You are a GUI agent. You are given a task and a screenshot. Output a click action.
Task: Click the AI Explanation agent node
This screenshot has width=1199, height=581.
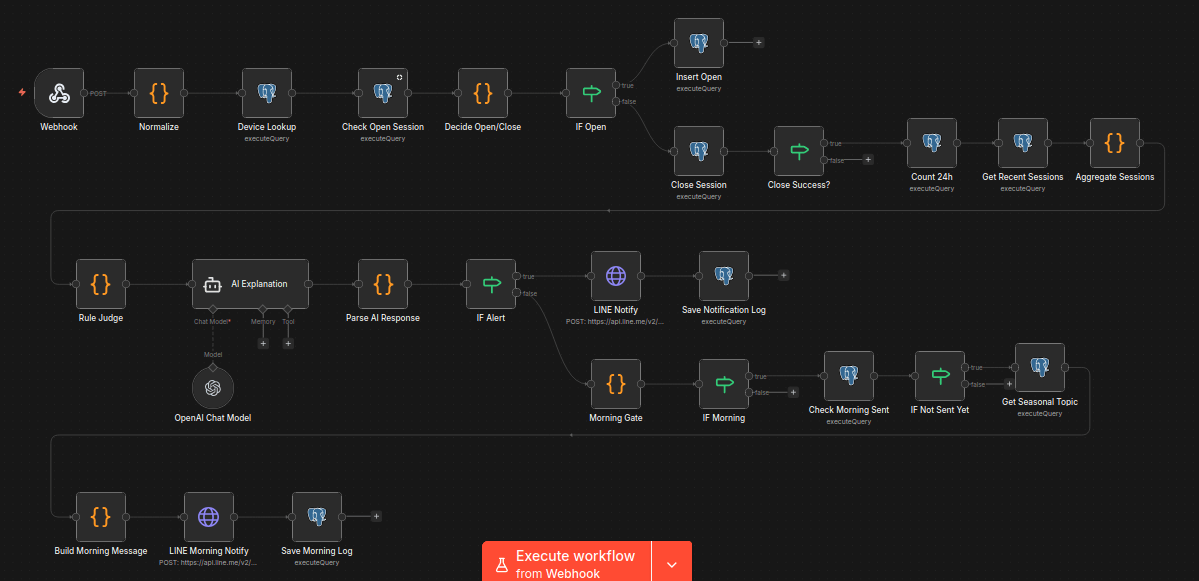click(x=250, y=284)
